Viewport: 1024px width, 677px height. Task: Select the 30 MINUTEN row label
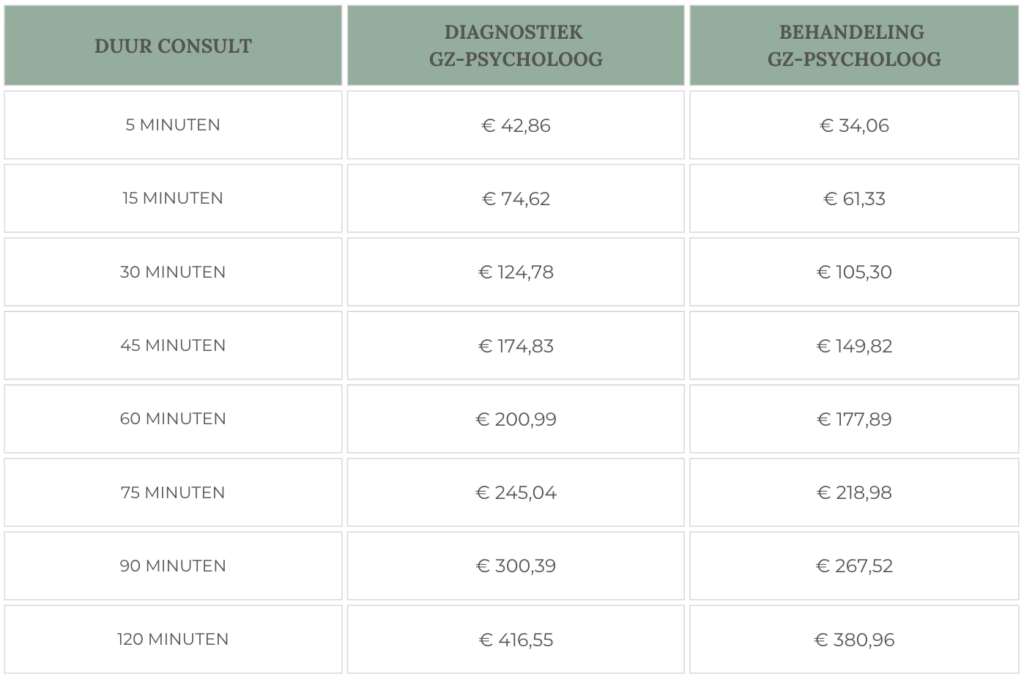pyautogui.click(x=173, y=272)
